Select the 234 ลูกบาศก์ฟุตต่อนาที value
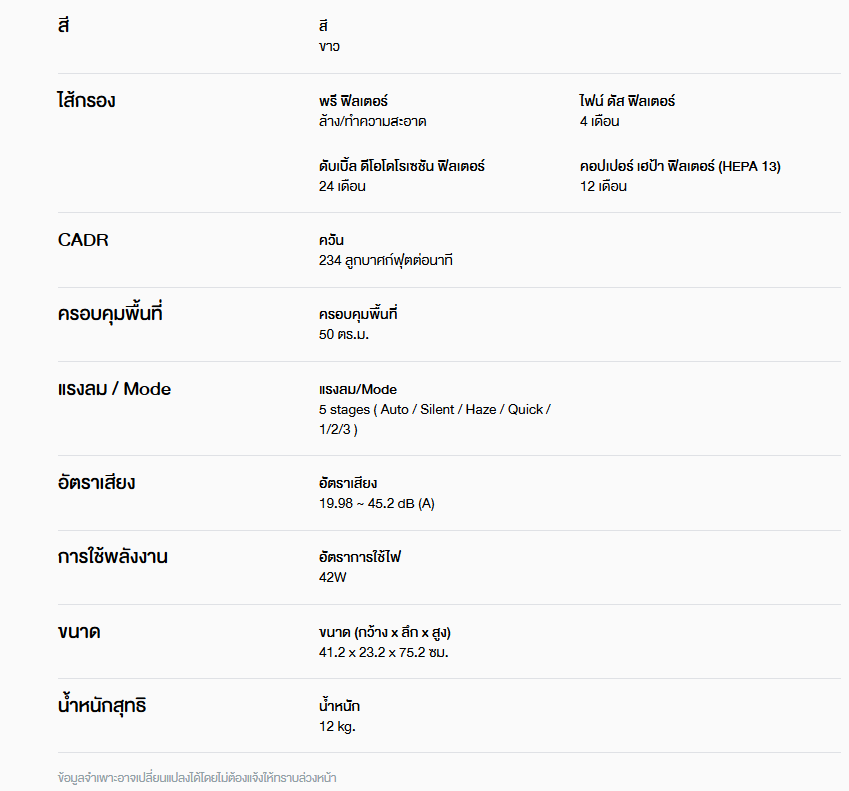Screen dimensions: 849x791 (x=386, y=260)
